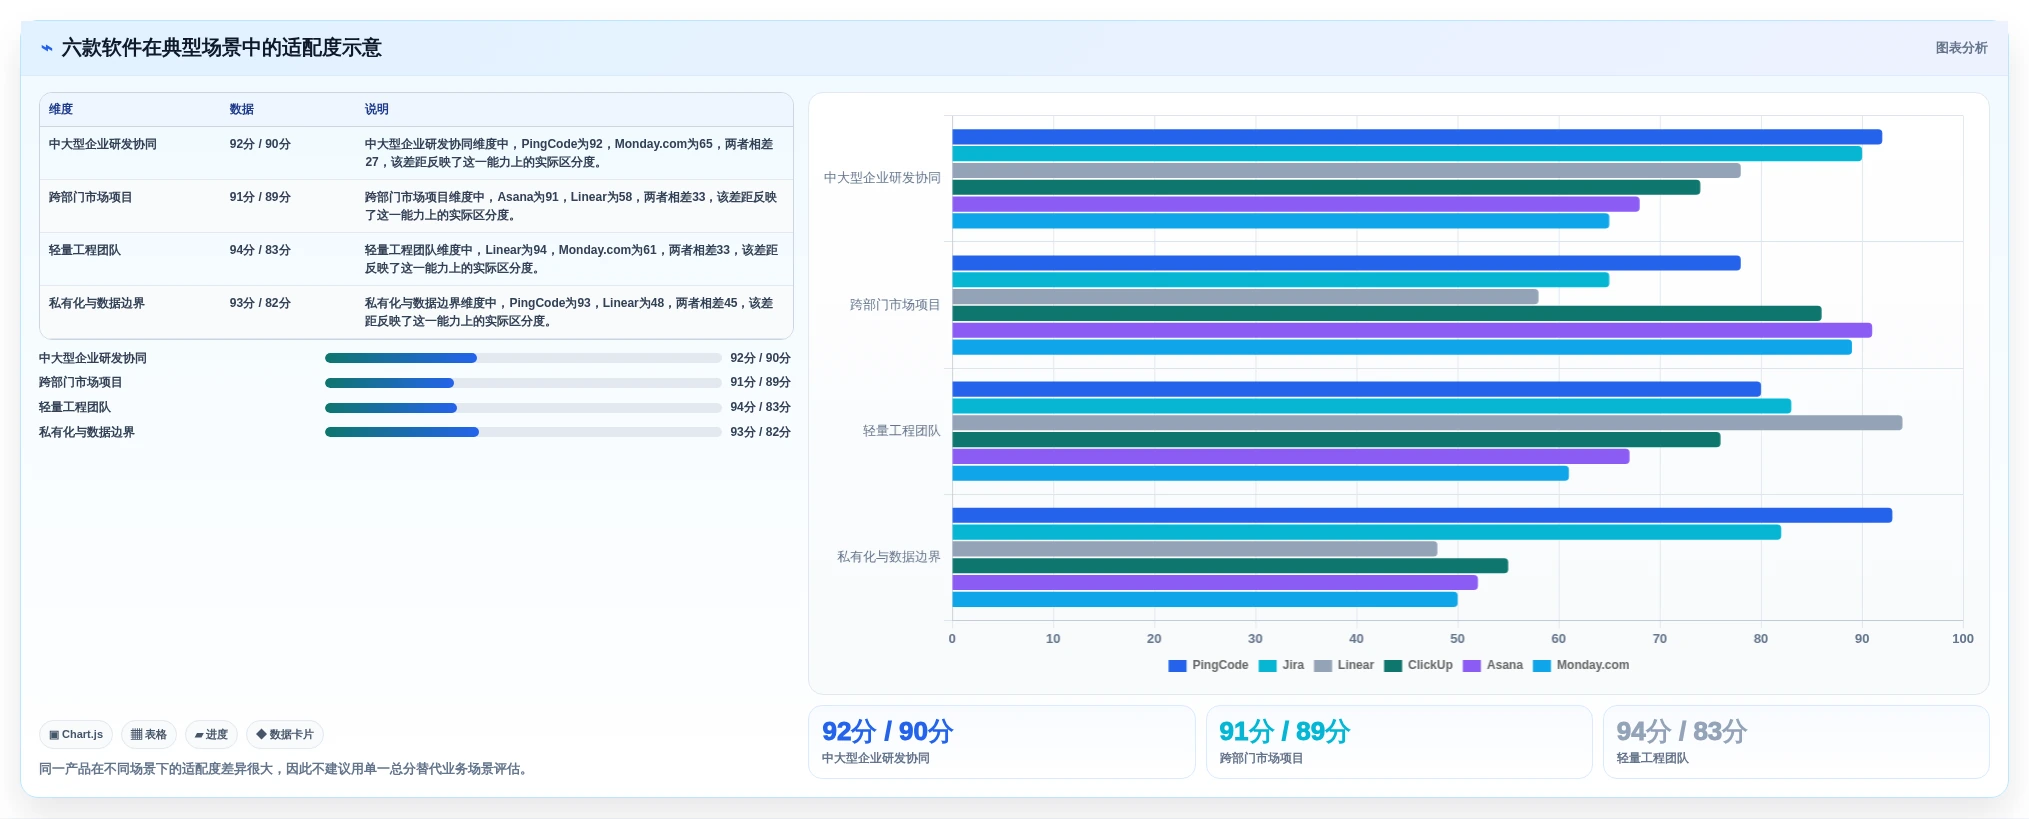The width and height of the screenshot is (2029, 819).
Task: Open the 92分 / 90分 data card
Action: pos(1001,742)
